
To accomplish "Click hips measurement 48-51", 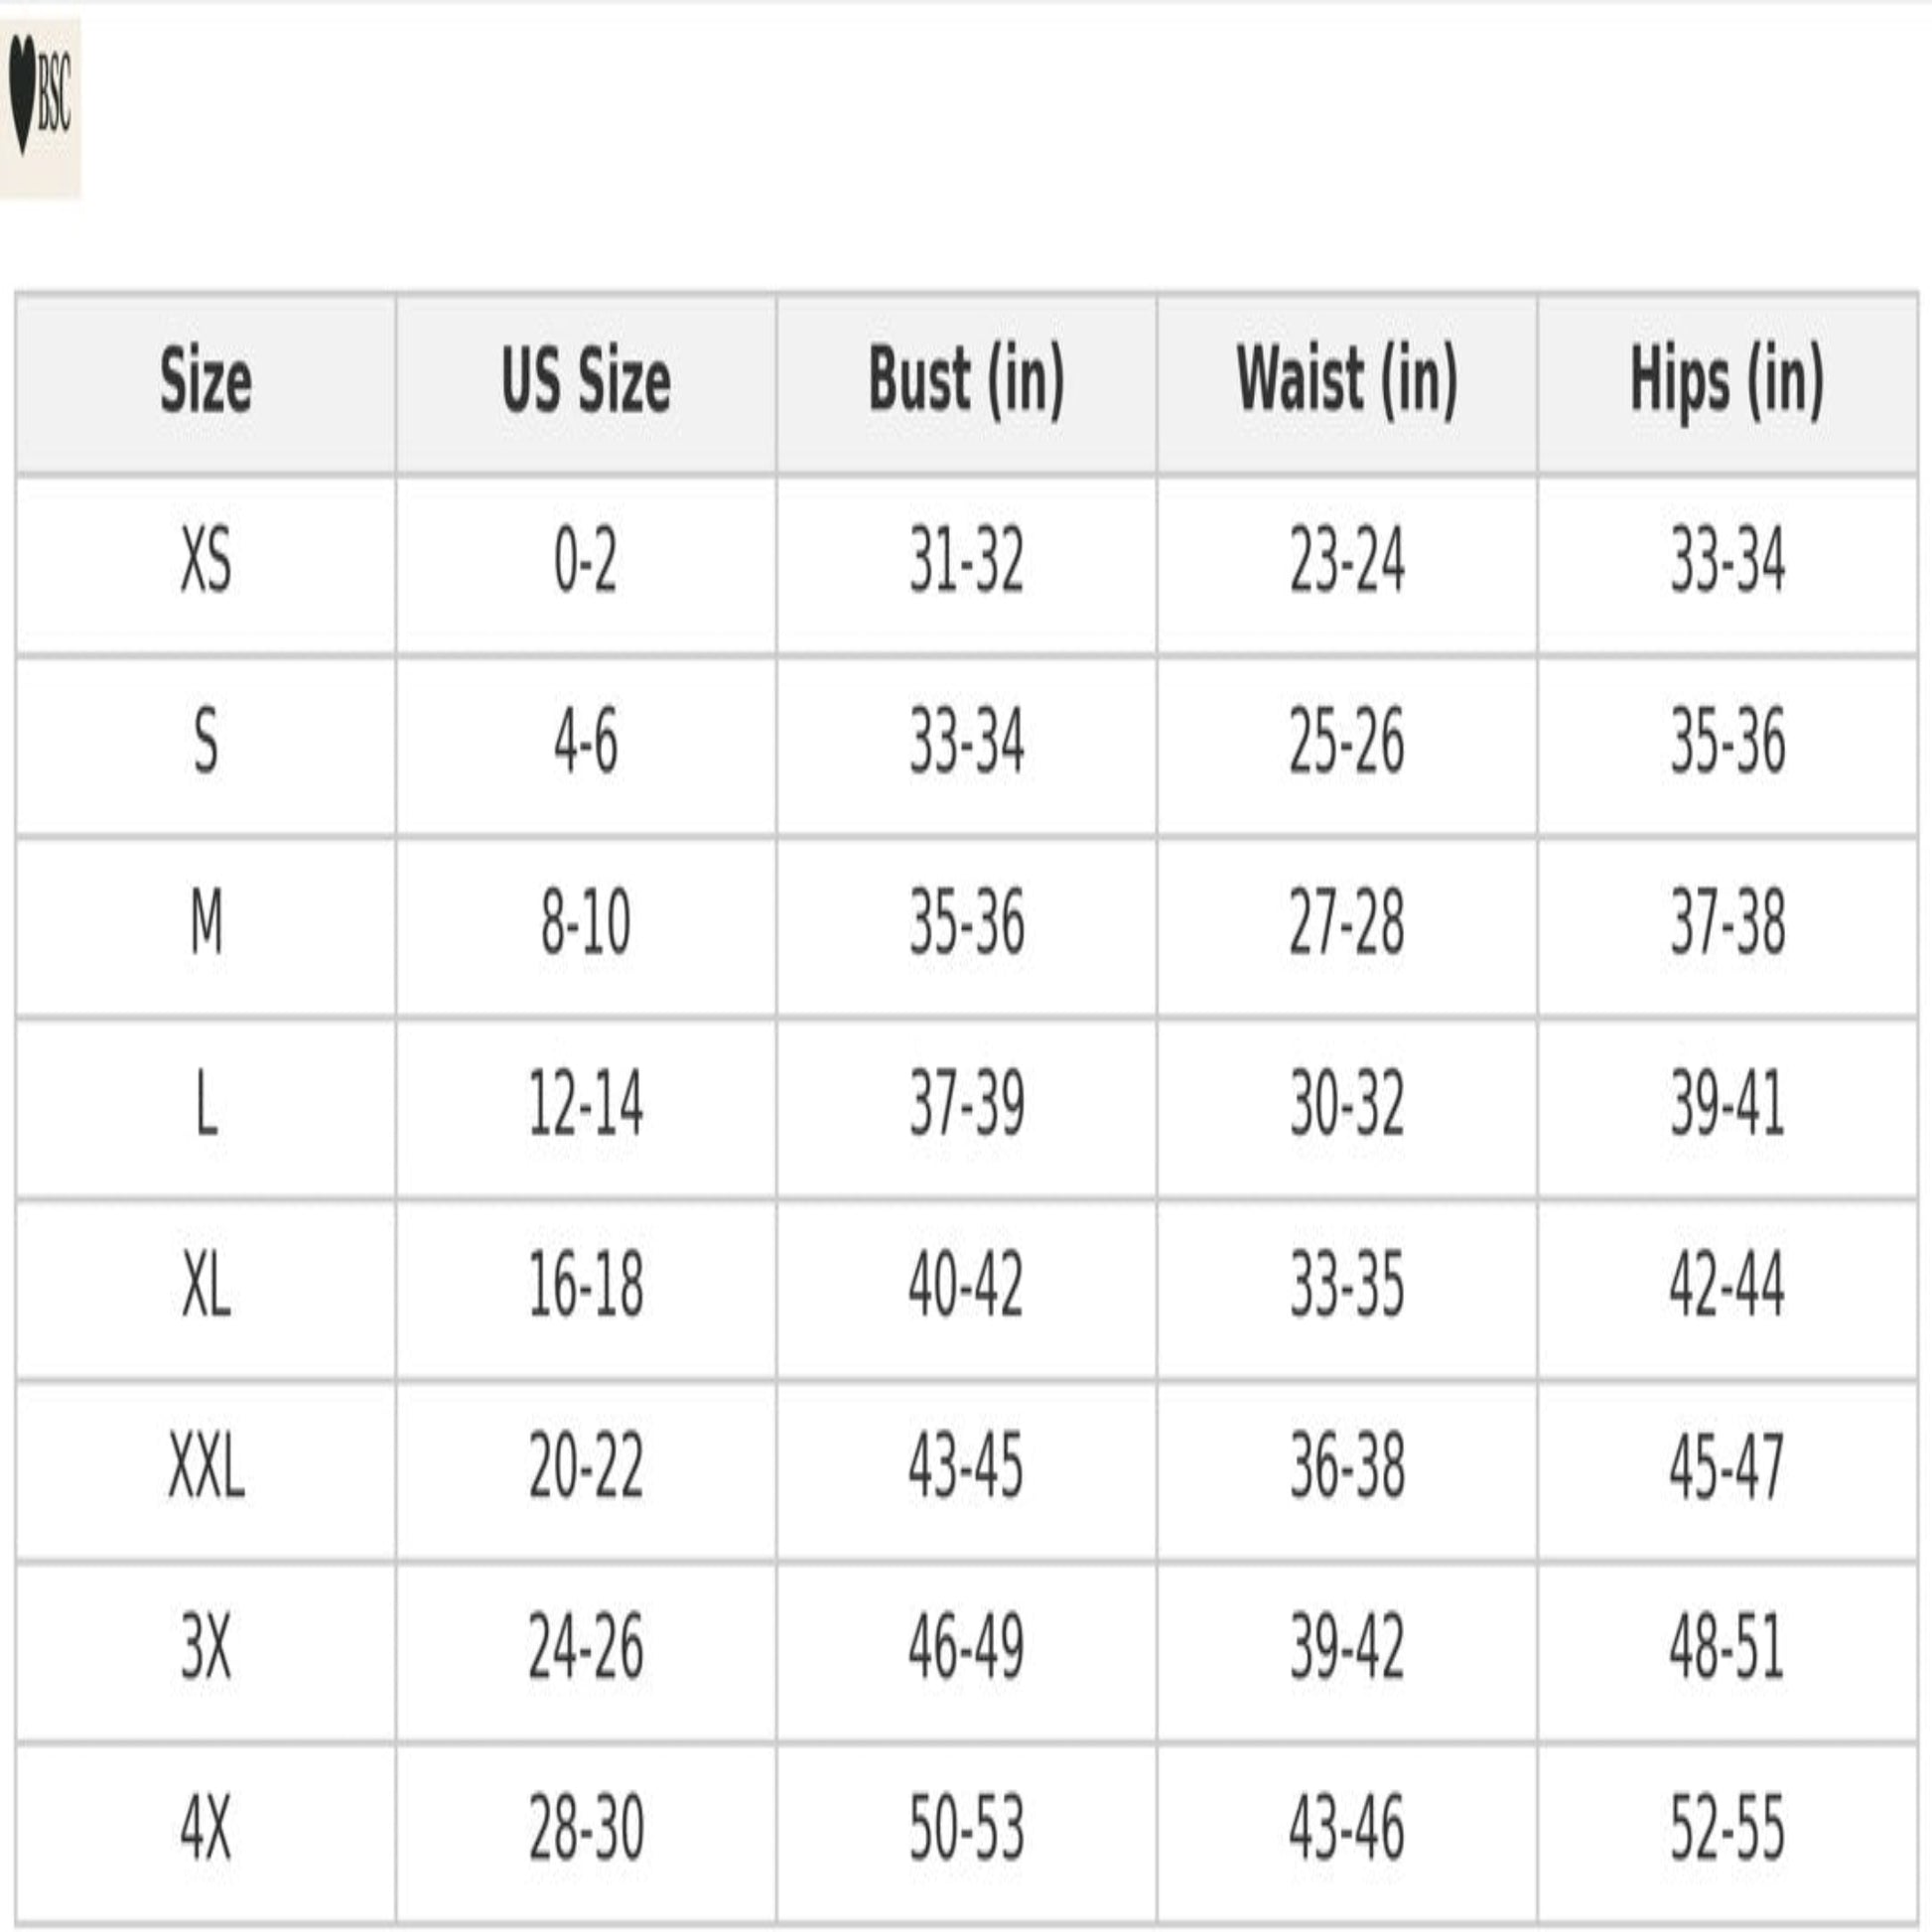I will 1727,1649.
